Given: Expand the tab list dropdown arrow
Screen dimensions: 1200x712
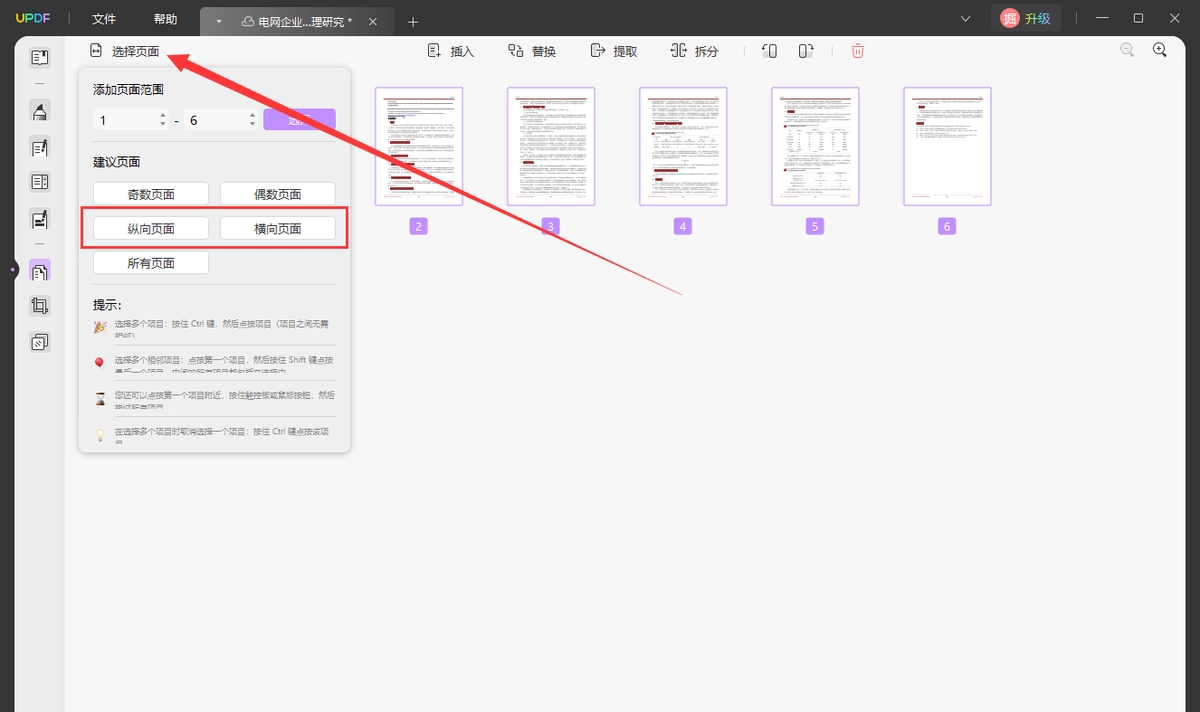Looking at the screenshot, I should coord(219,21).
